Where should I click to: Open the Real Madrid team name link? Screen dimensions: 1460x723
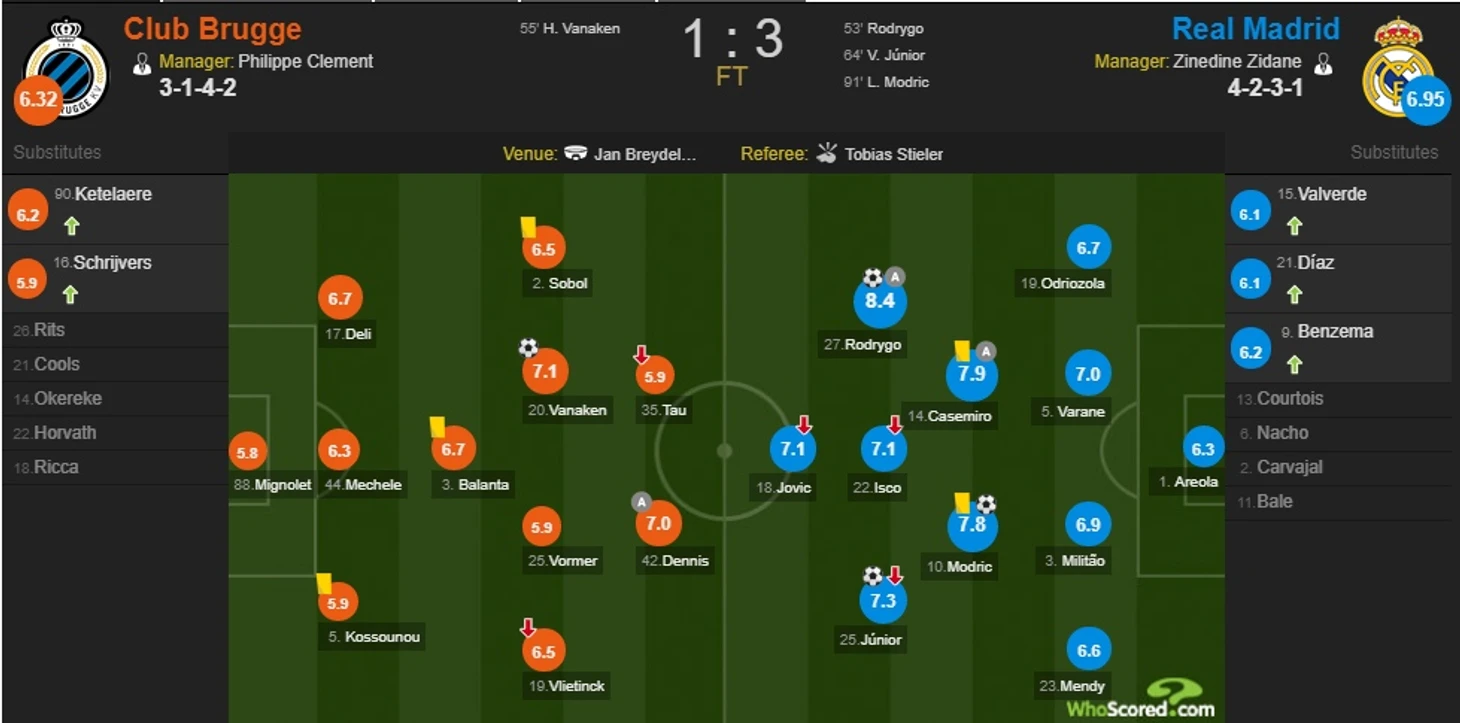pyautogui.click(x=1255, y=29)
